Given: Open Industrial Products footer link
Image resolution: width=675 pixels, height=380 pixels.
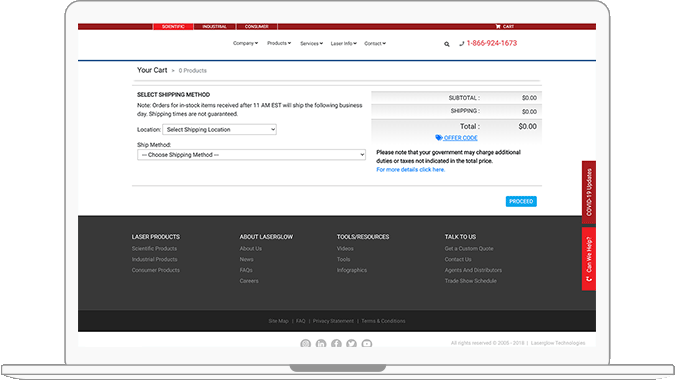Looking at the screenshot, I should [155, 260].
